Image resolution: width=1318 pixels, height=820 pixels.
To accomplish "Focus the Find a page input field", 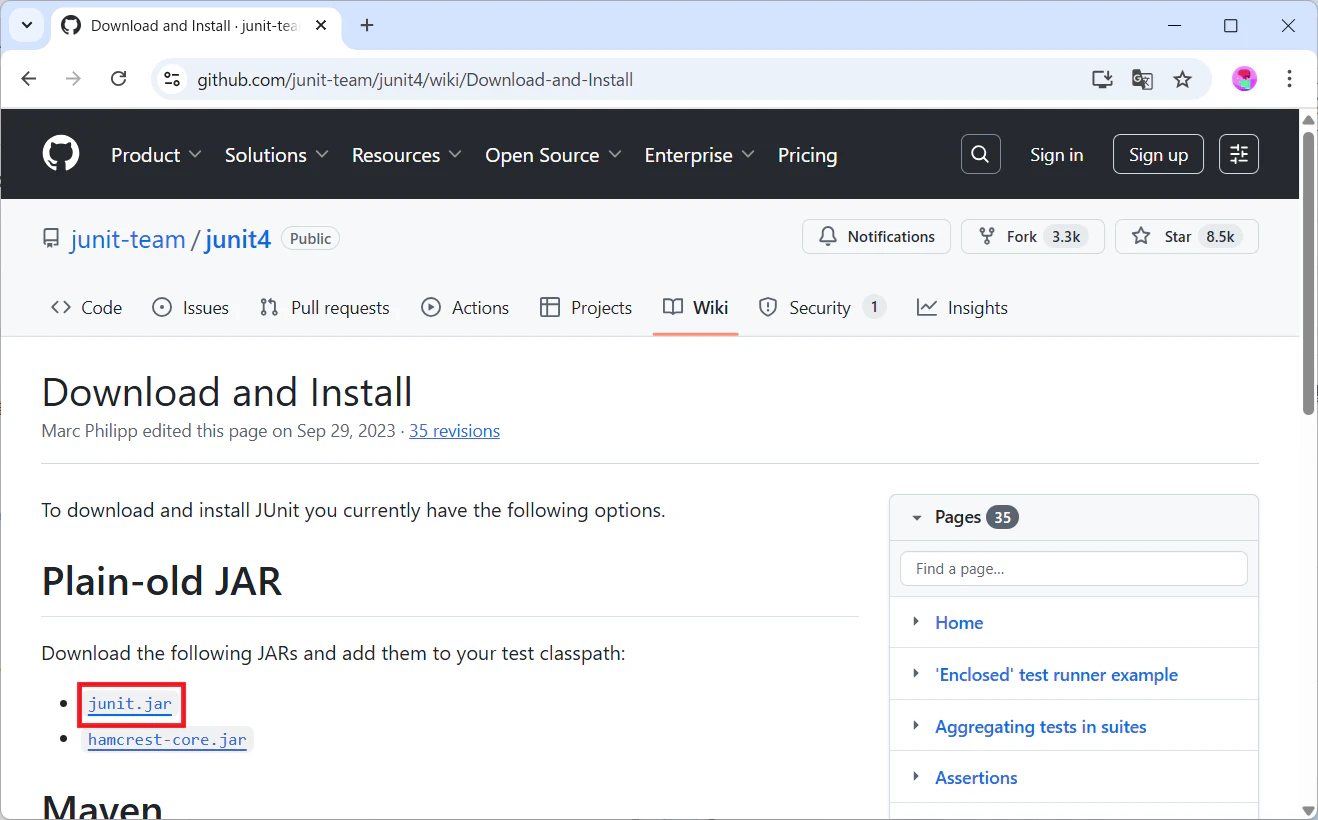I will pyautogui.click(x=1074, y=569).
